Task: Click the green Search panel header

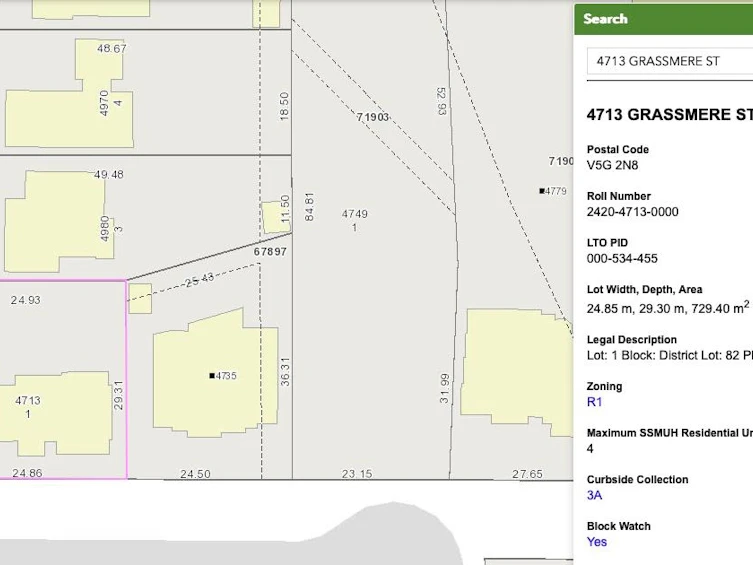Action: pyautogui.click(x=663, y=19)
